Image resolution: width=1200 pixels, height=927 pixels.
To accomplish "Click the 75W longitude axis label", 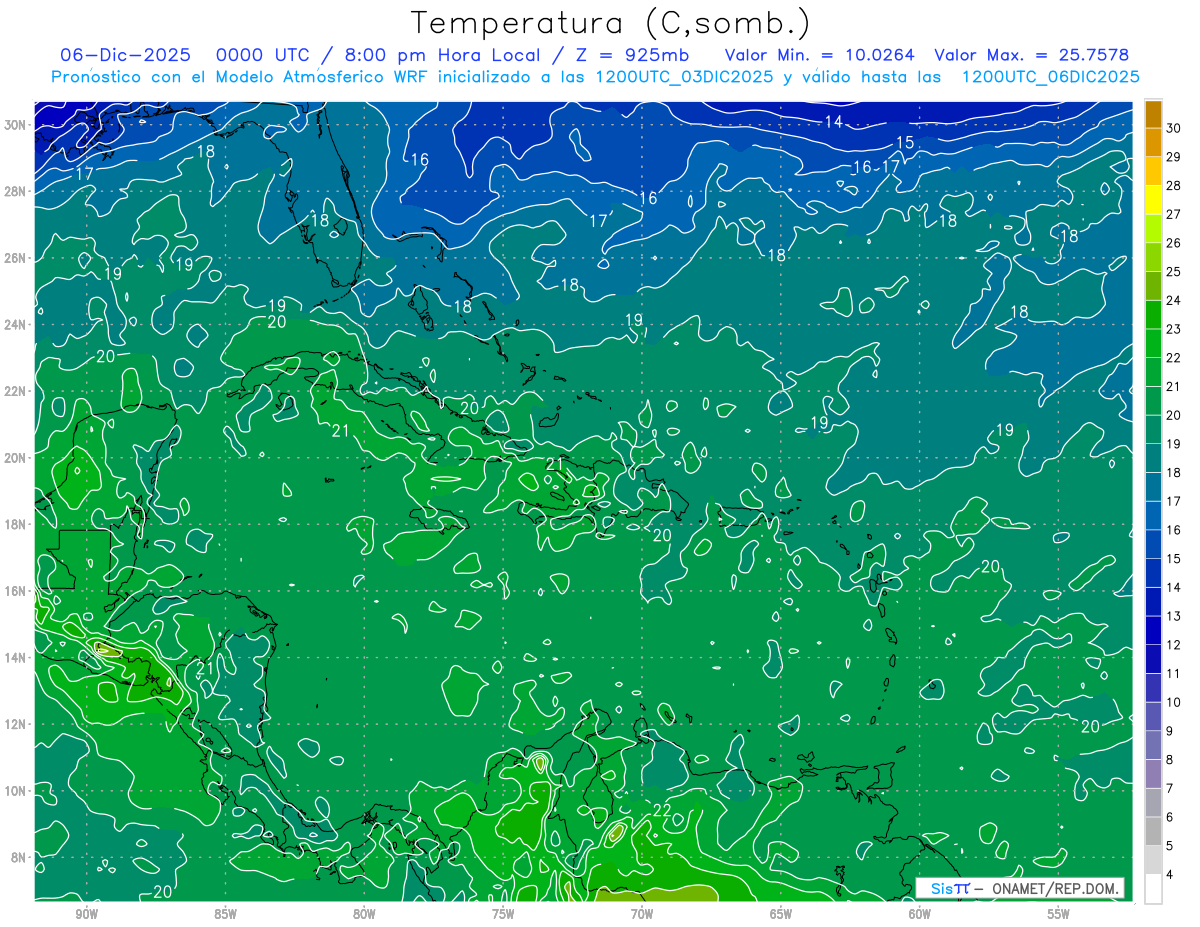I will coord(503,914).
